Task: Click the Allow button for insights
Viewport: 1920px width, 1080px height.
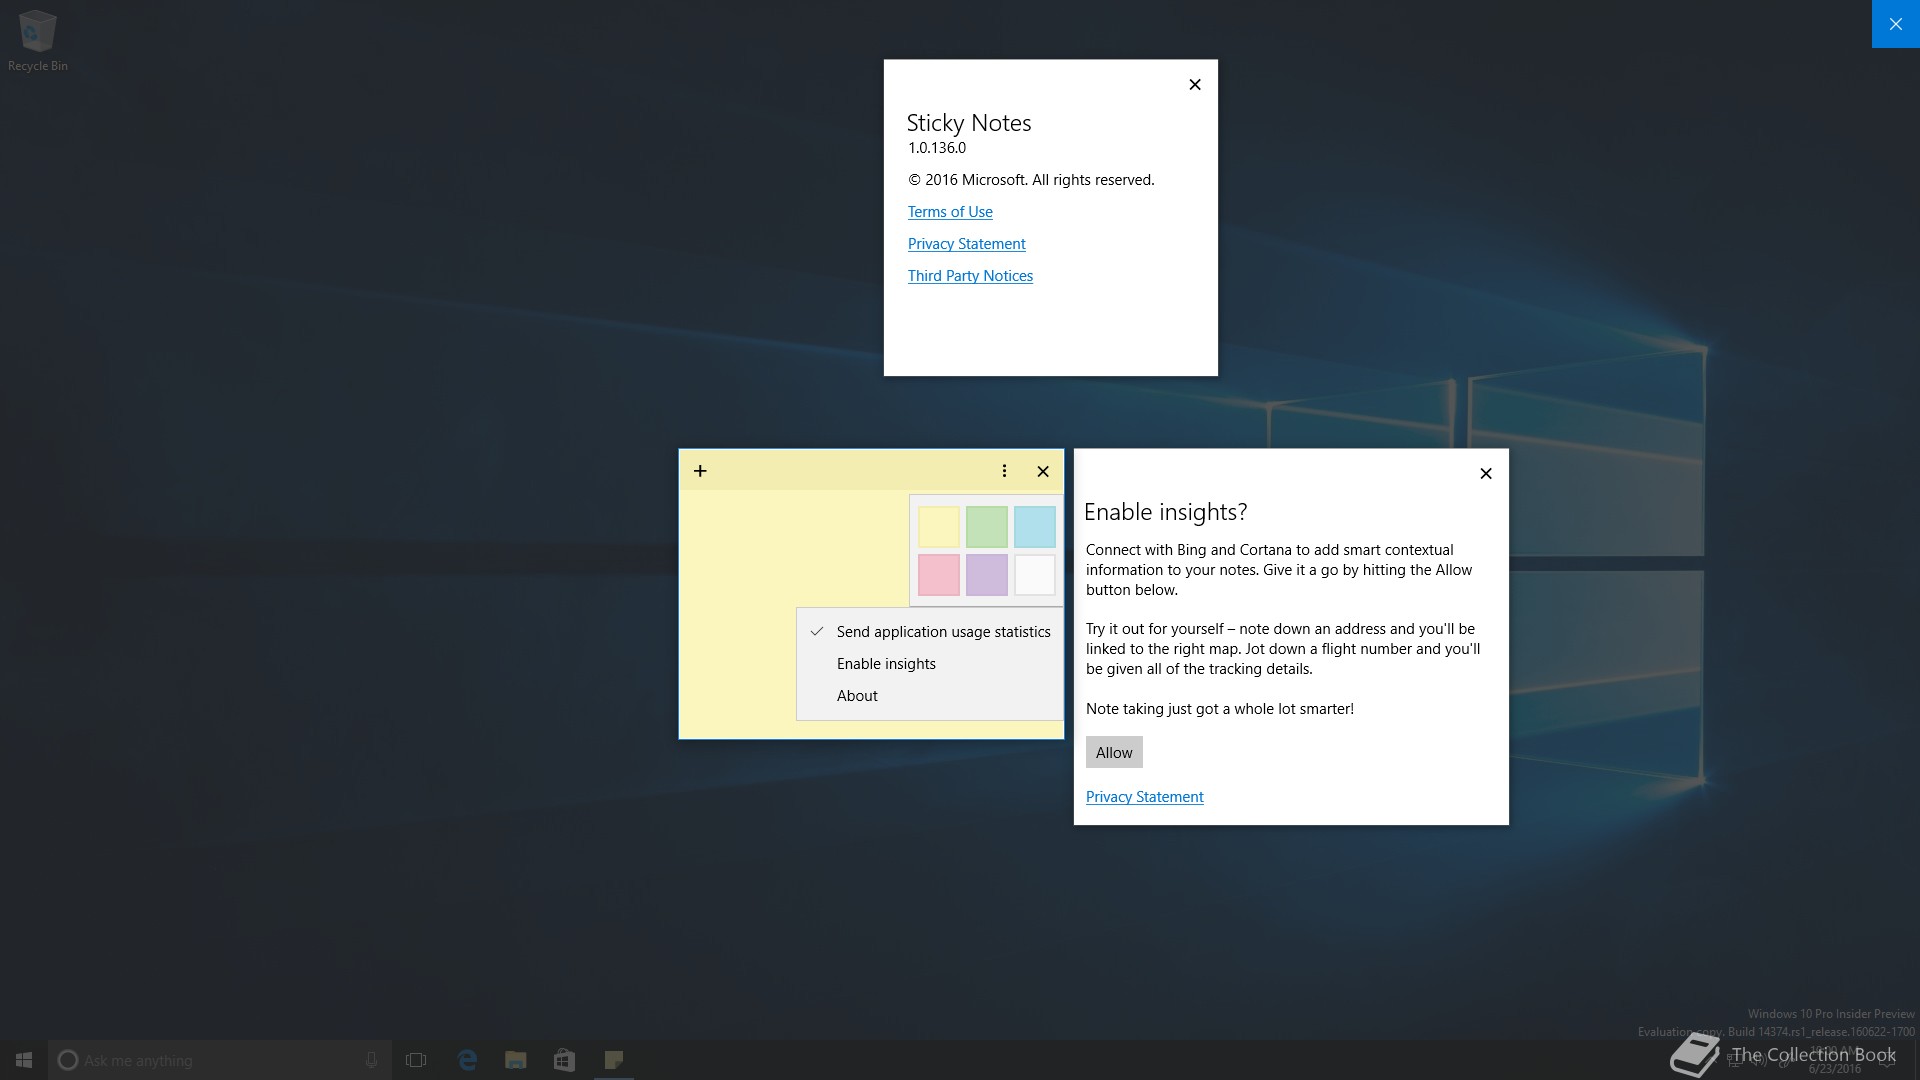Action: pyautogui.click(x=1114, y=753)
